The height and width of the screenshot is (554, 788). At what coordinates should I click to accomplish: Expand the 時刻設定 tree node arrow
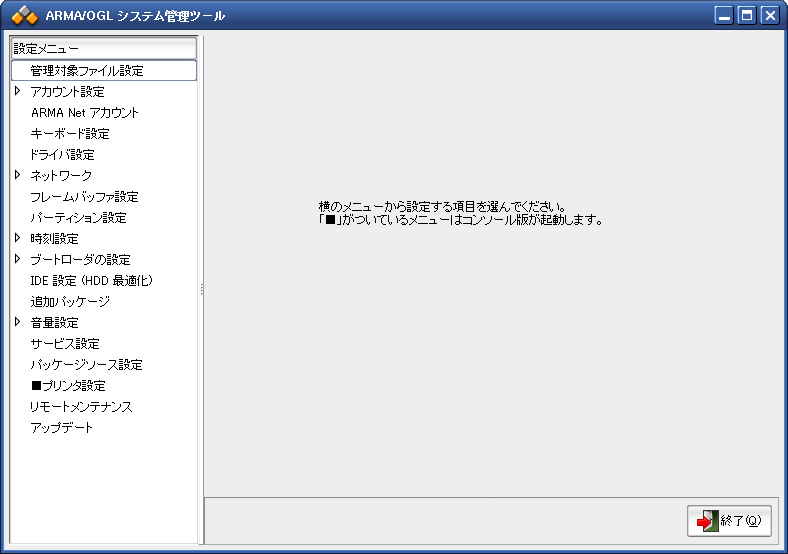(18, 238)
